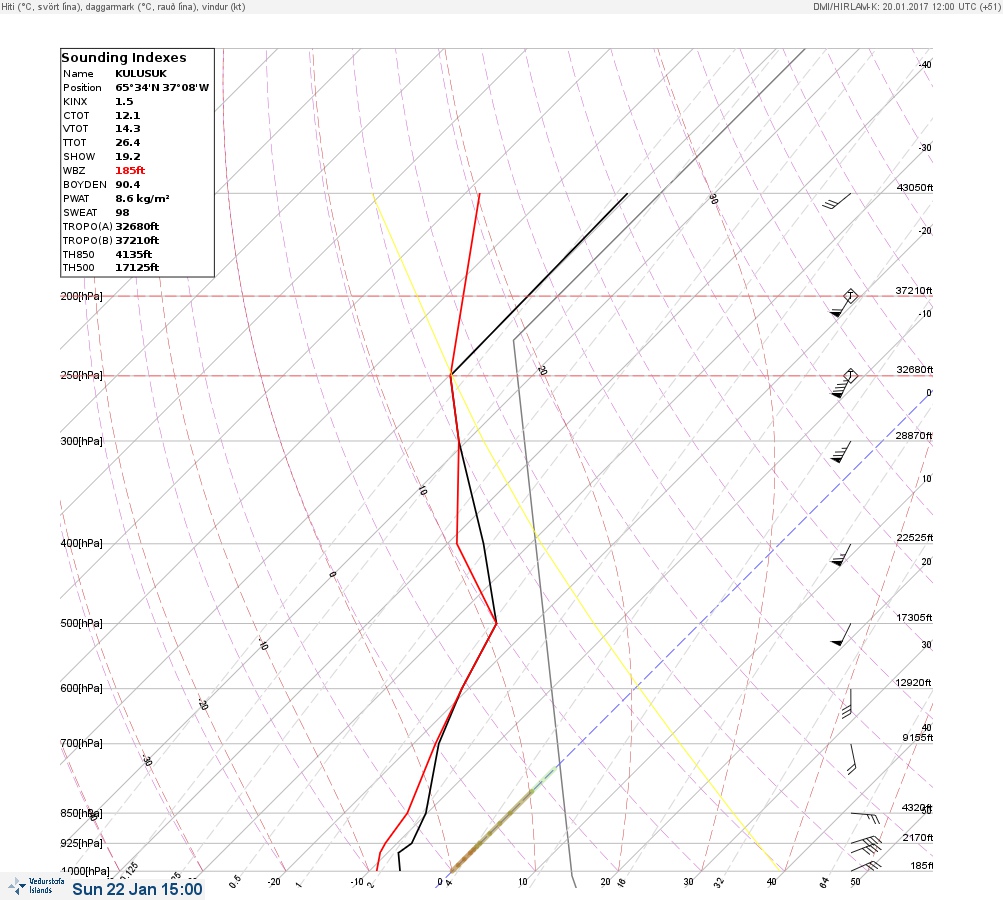This screenshot has width=1003, height=900.
Task: Click the TROPO(A) value 32680ft
Action: (x=137, y=226)
